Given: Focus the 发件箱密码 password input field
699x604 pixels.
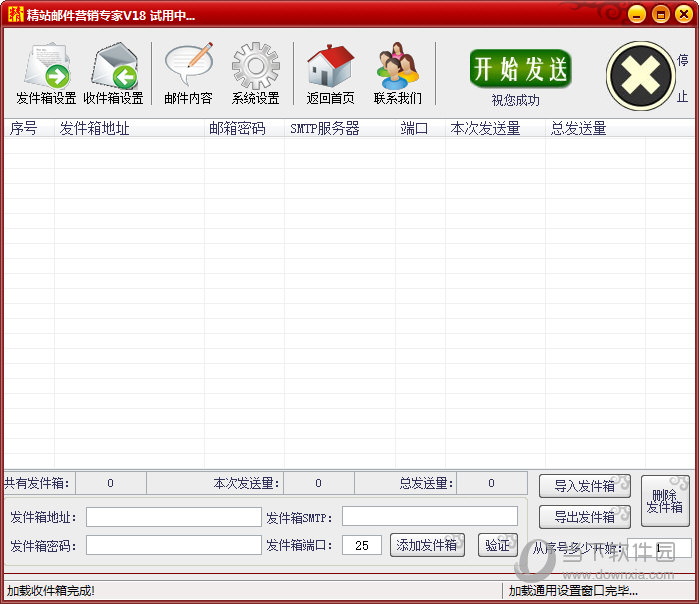Looking at the screenshot, I should (x=173, y=545).
